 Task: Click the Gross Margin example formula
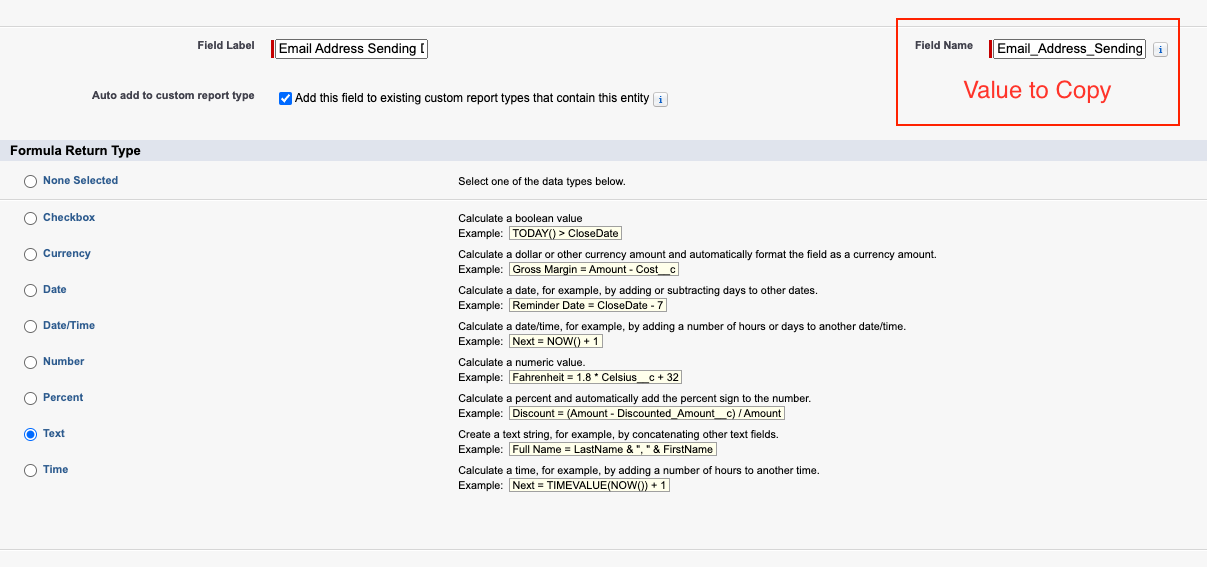click(594, 269)
